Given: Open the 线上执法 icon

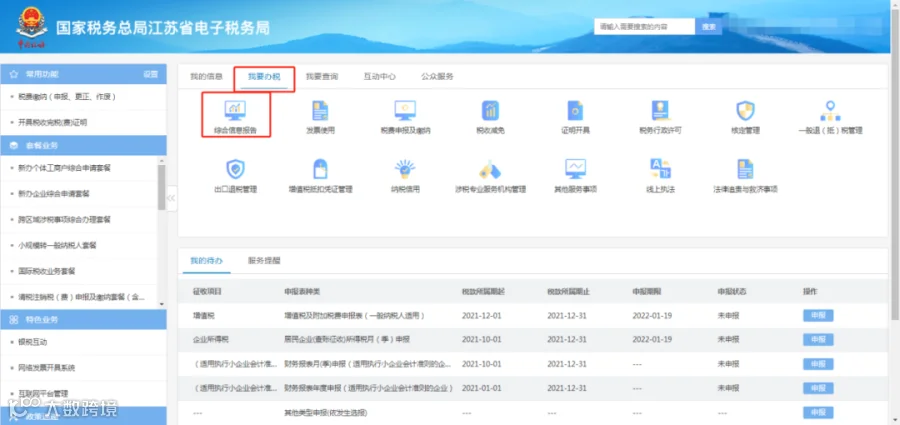Looking at the screenshot, I should click(x=660, y=169).
